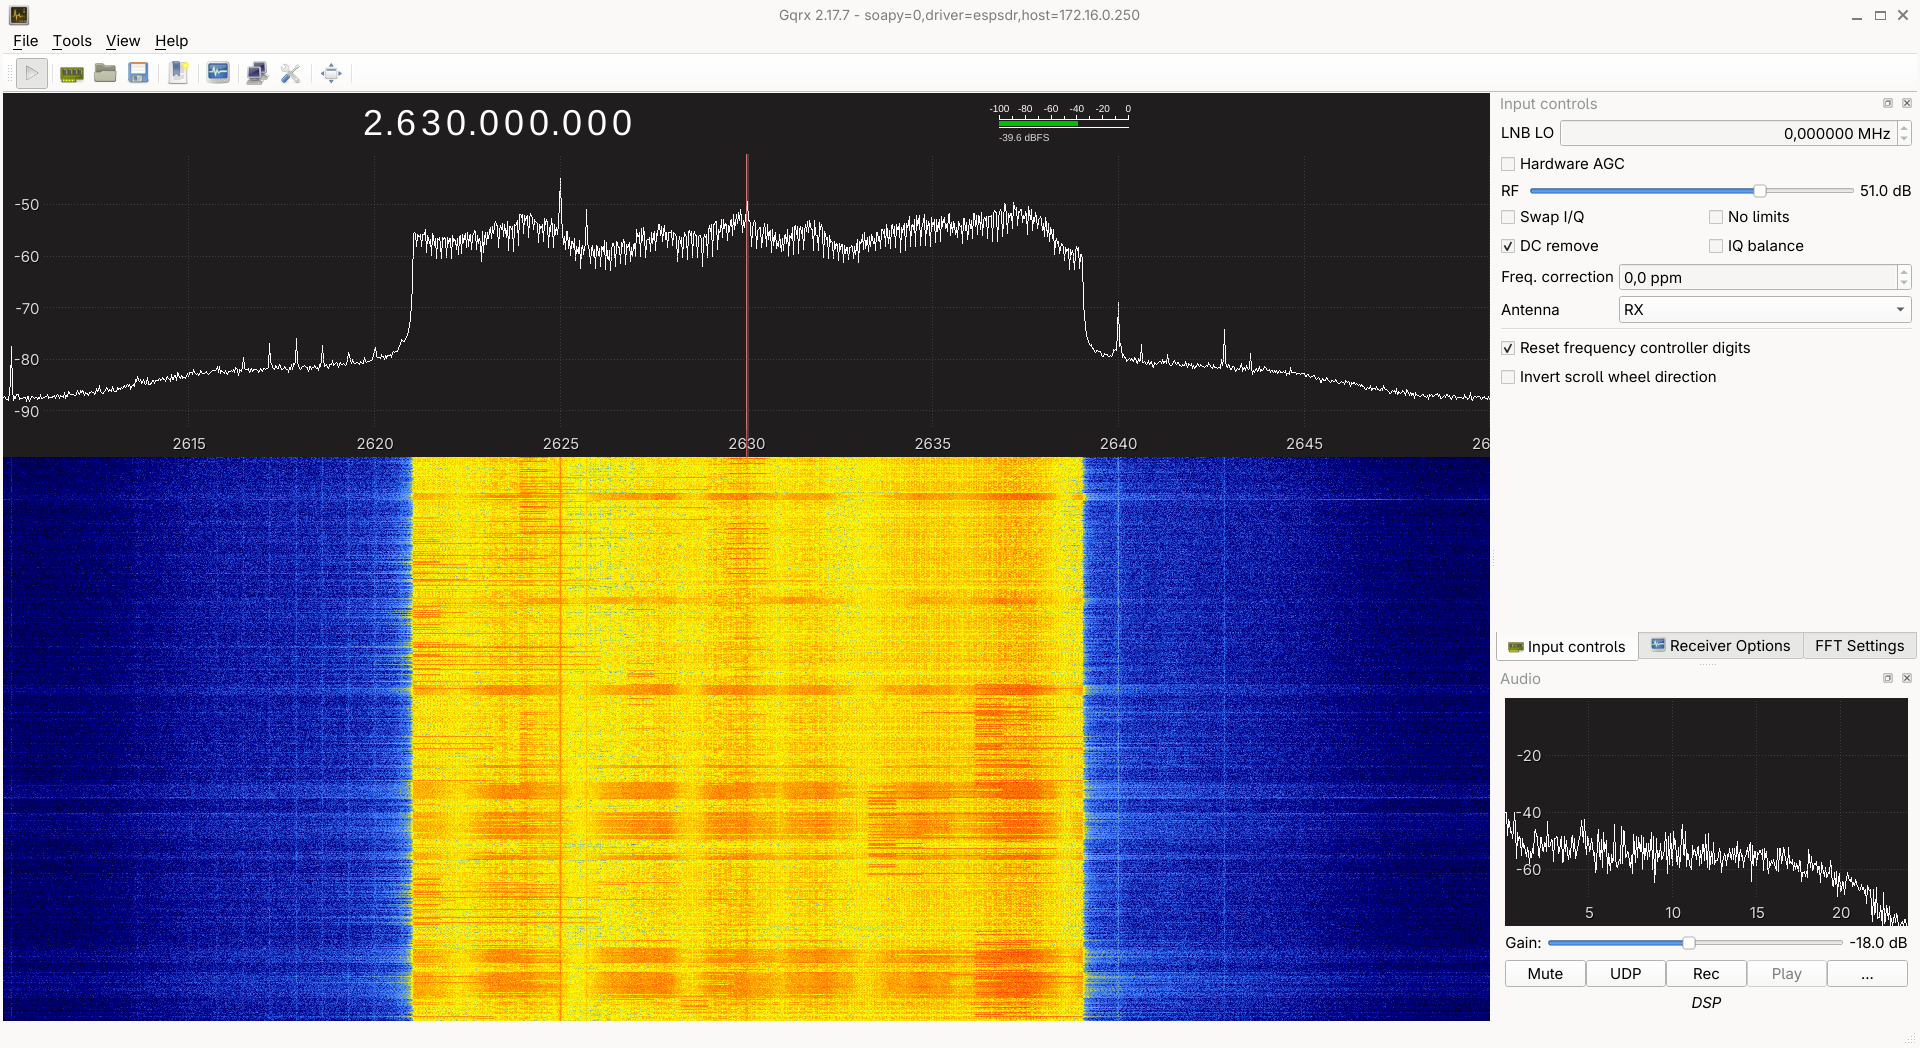Click the -18.0 dB audio gain value
This screenshot has width=1920, height=1048.
point(1878,943)
